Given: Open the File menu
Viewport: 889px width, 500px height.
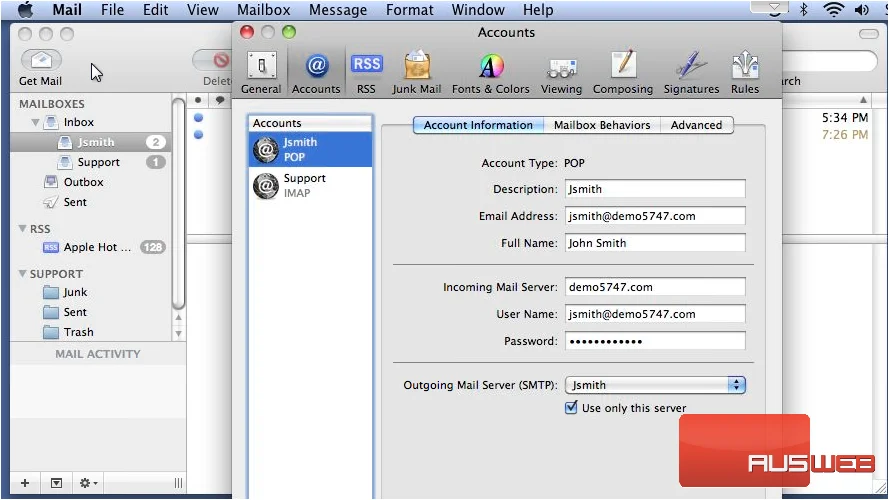Looking at the screenshot, I should click(x=112, y=10).
